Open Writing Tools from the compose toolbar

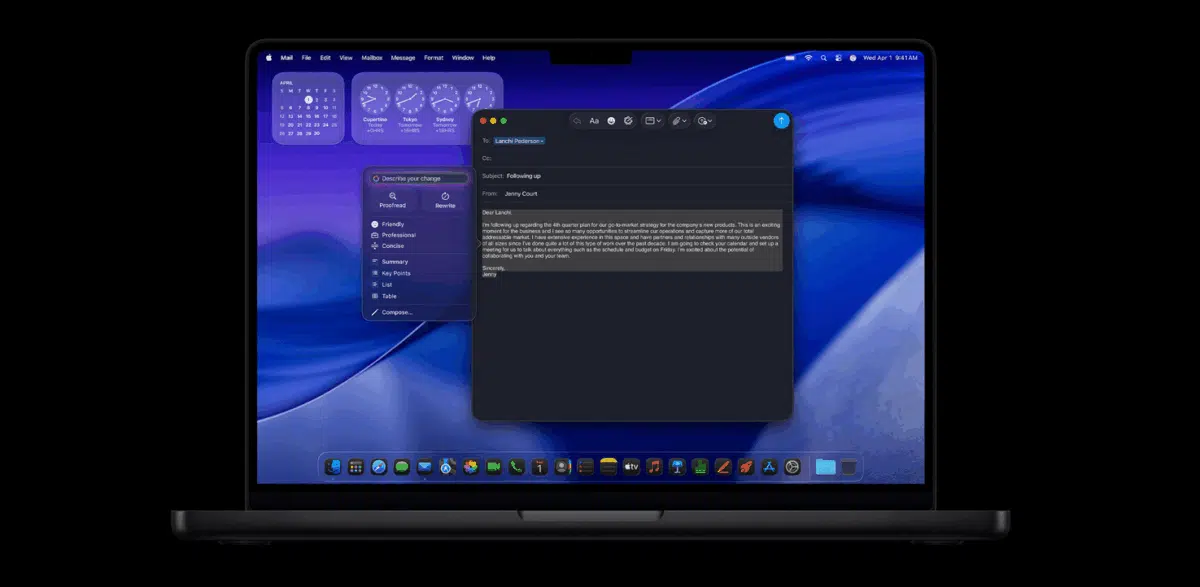tap(628, 120)
